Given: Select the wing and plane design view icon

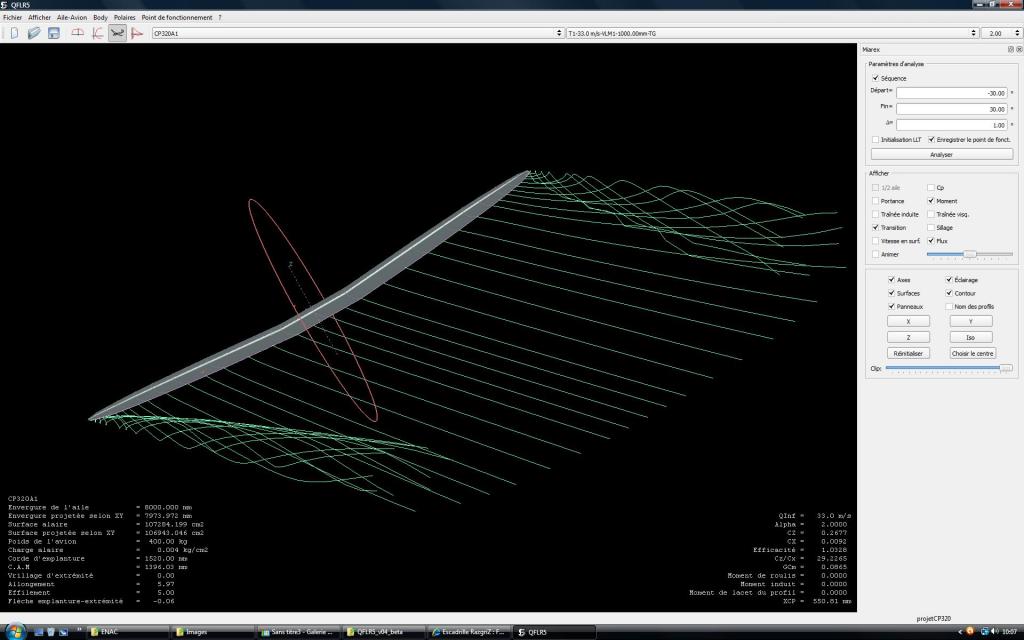Looking at the screenshot, I should (x=117, y=33).
